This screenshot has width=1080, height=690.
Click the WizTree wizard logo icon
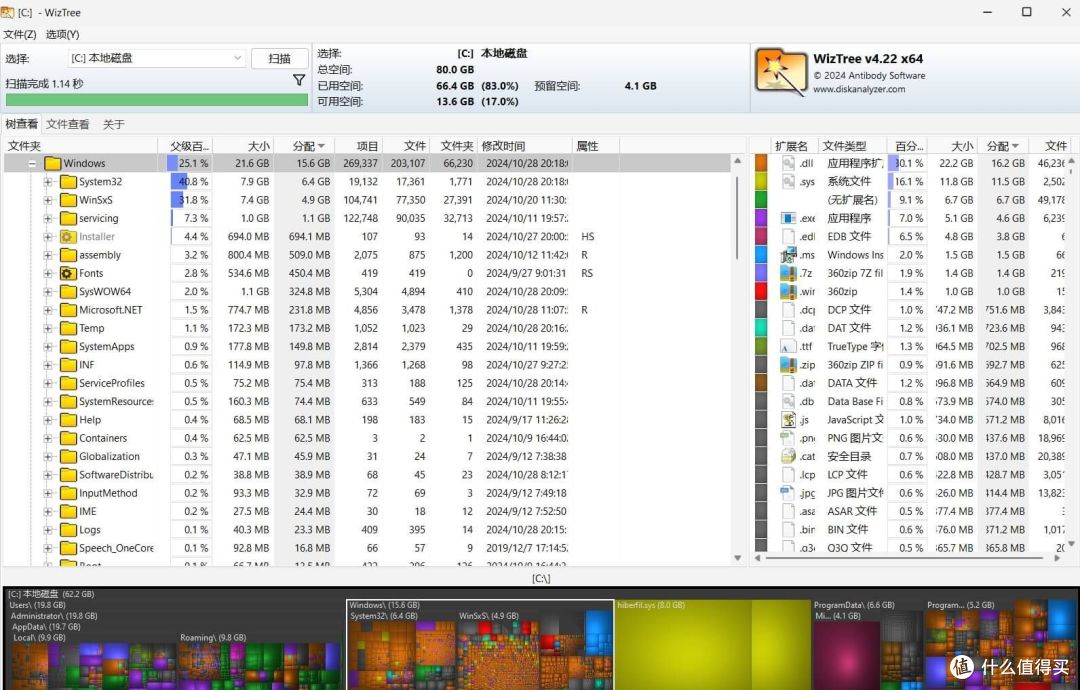781,72
